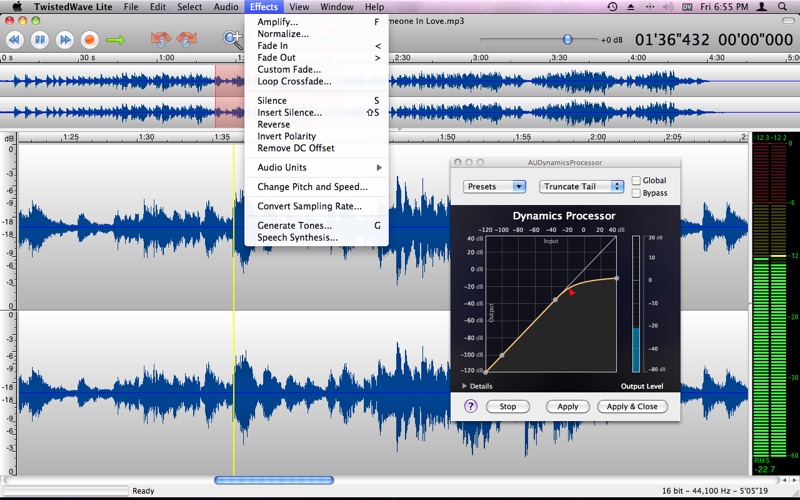Image resolution: width=800 pixels, height=500 pixels.
Task: Enable the Global checkbox
Action: click(x=636, y=181)
